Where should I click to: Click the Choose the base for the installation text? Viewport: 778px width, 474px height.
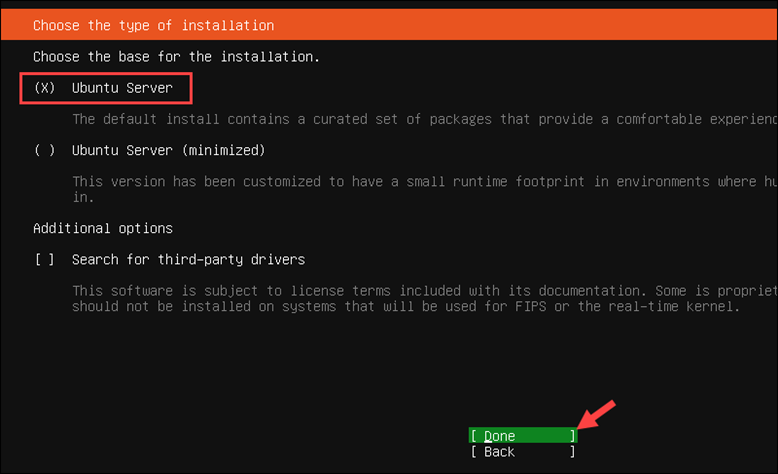(176, 57)
